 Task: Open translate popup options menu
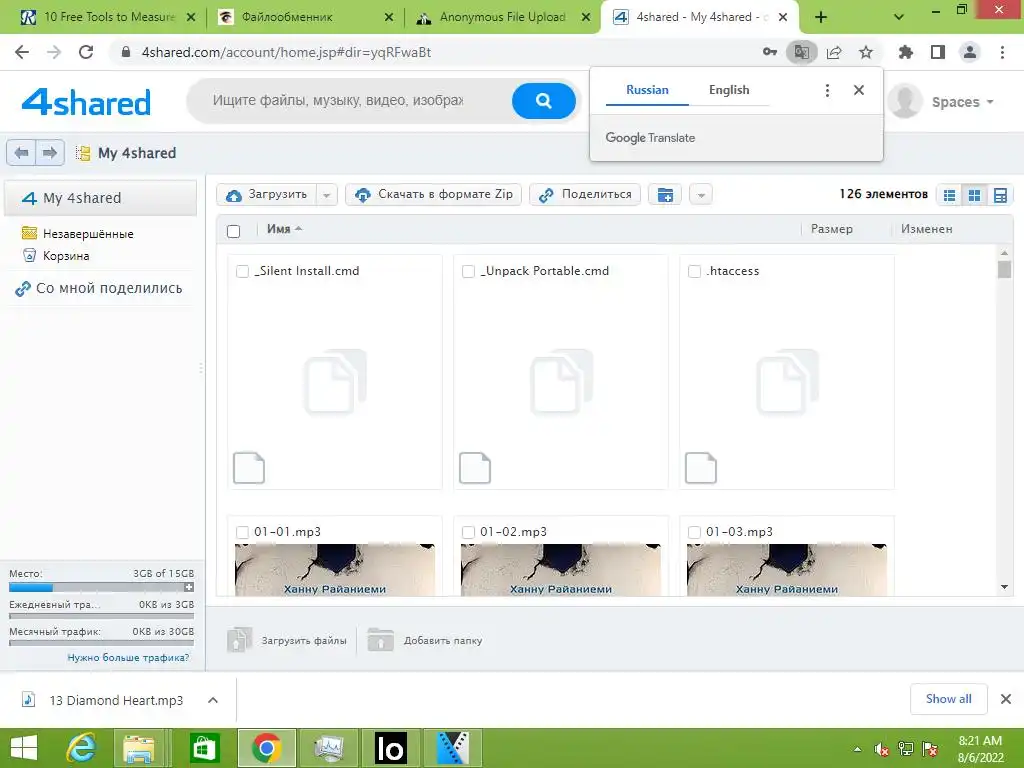(x=827, y=90)
